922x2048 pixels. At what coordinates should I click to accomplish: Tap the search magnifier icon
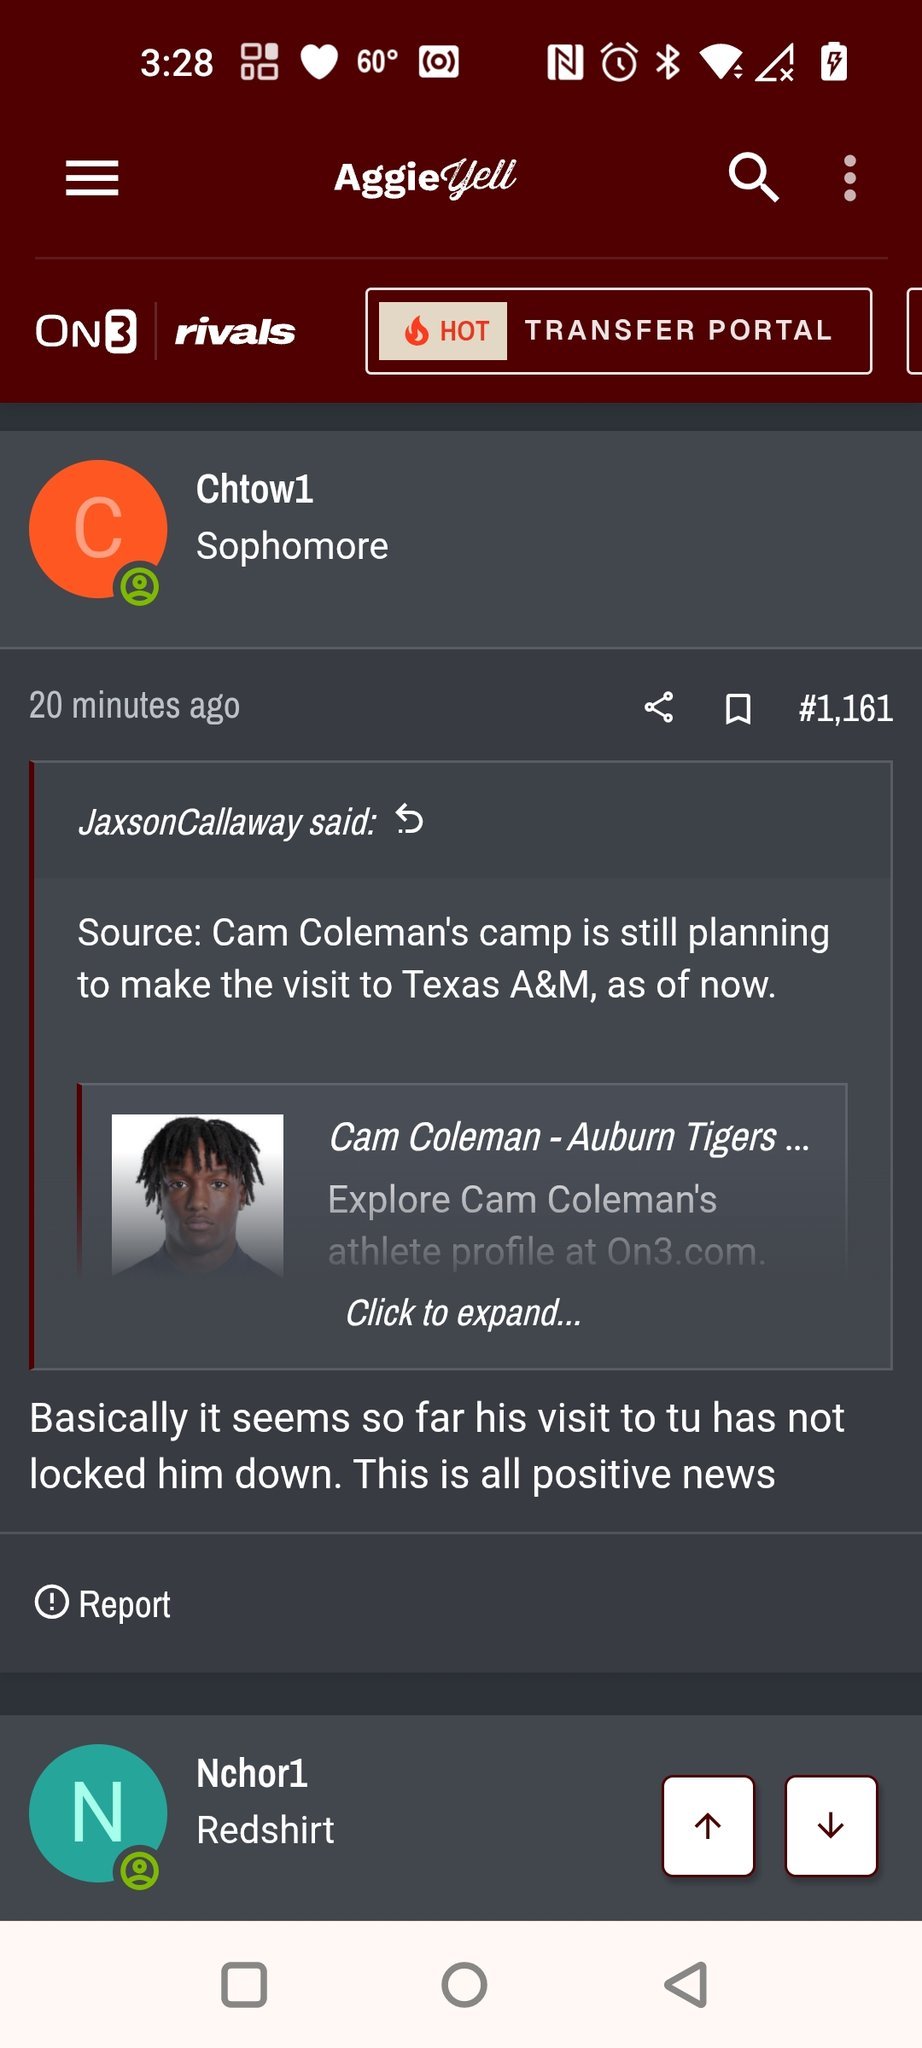click(753, 178)
